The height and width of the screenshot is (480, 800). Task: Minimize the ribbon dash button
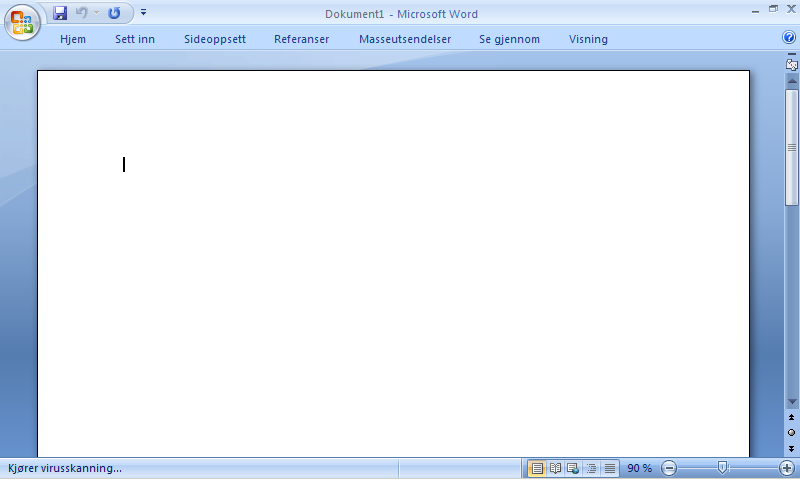(x=792, y=54)
